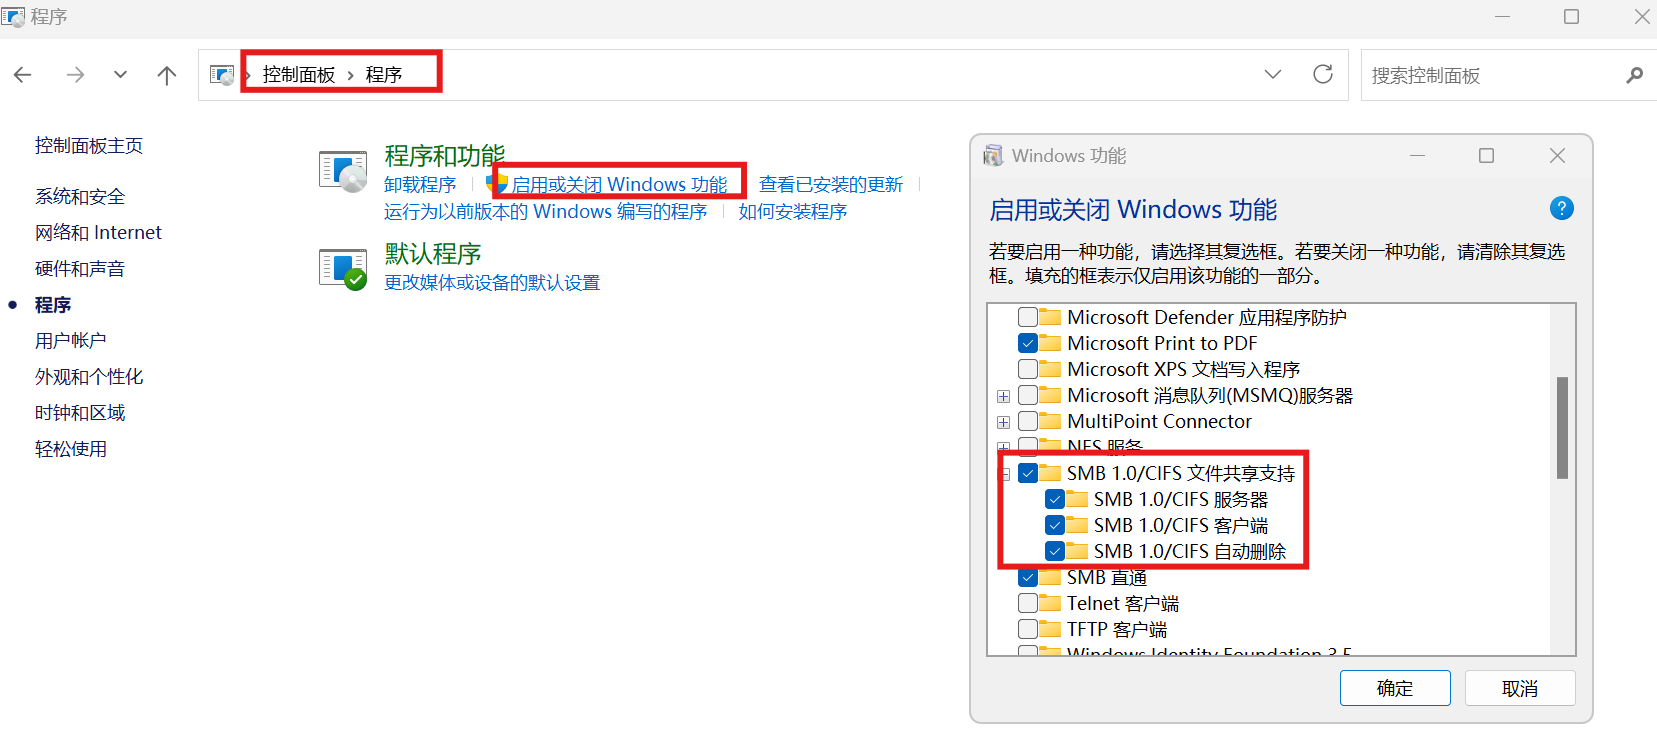Click 如何安装程序 link
The height and width of the screenshot is (742, 1657).
pos(793,212)
